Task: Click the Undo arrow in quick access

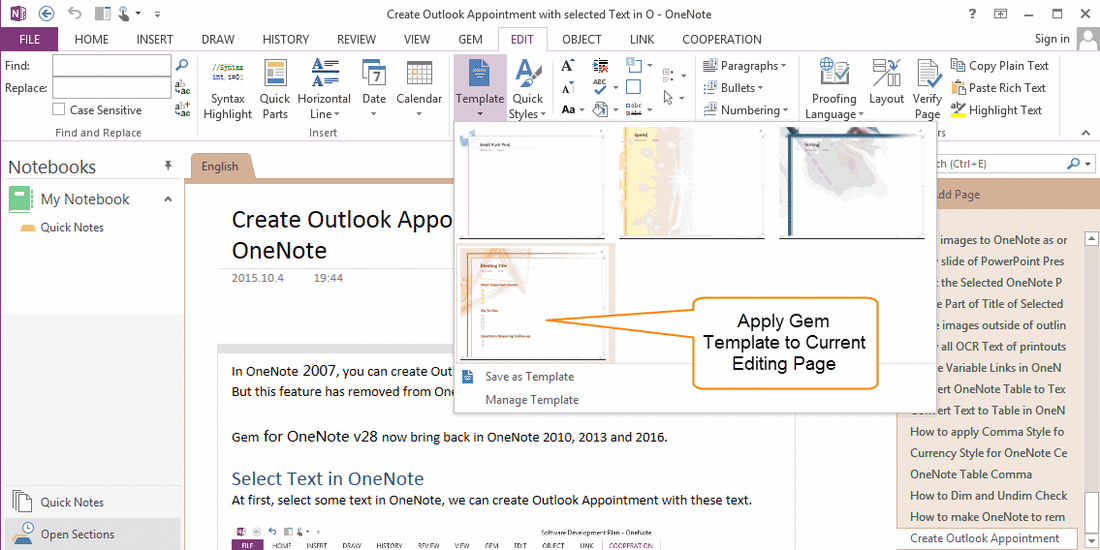Action: [74, 13]
